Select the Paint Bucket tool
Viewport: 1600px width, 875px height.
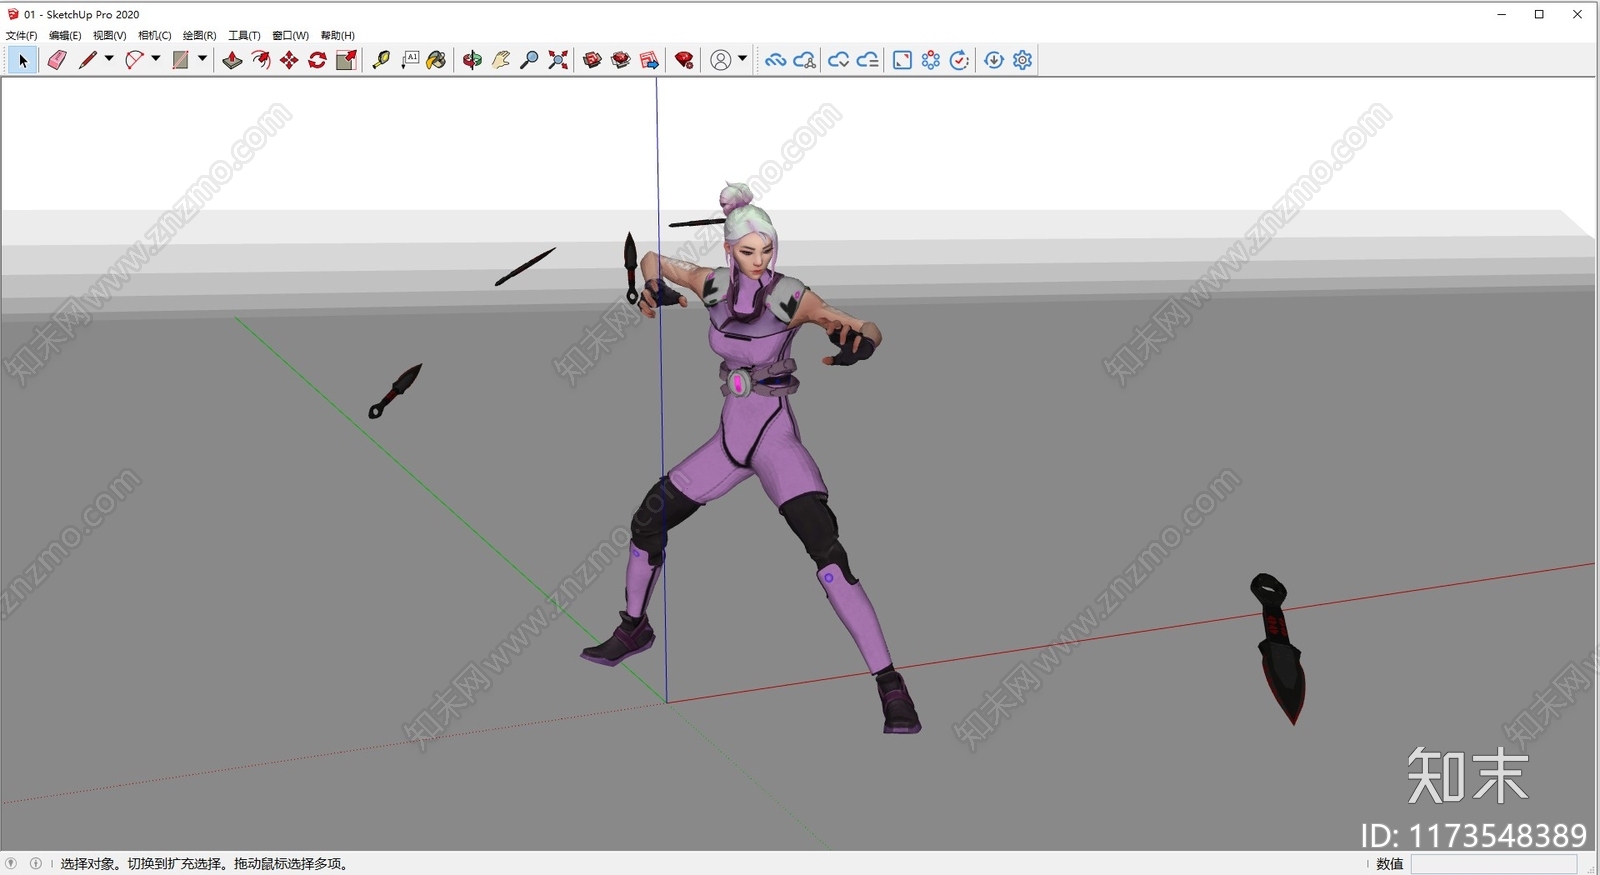[436, 60]
